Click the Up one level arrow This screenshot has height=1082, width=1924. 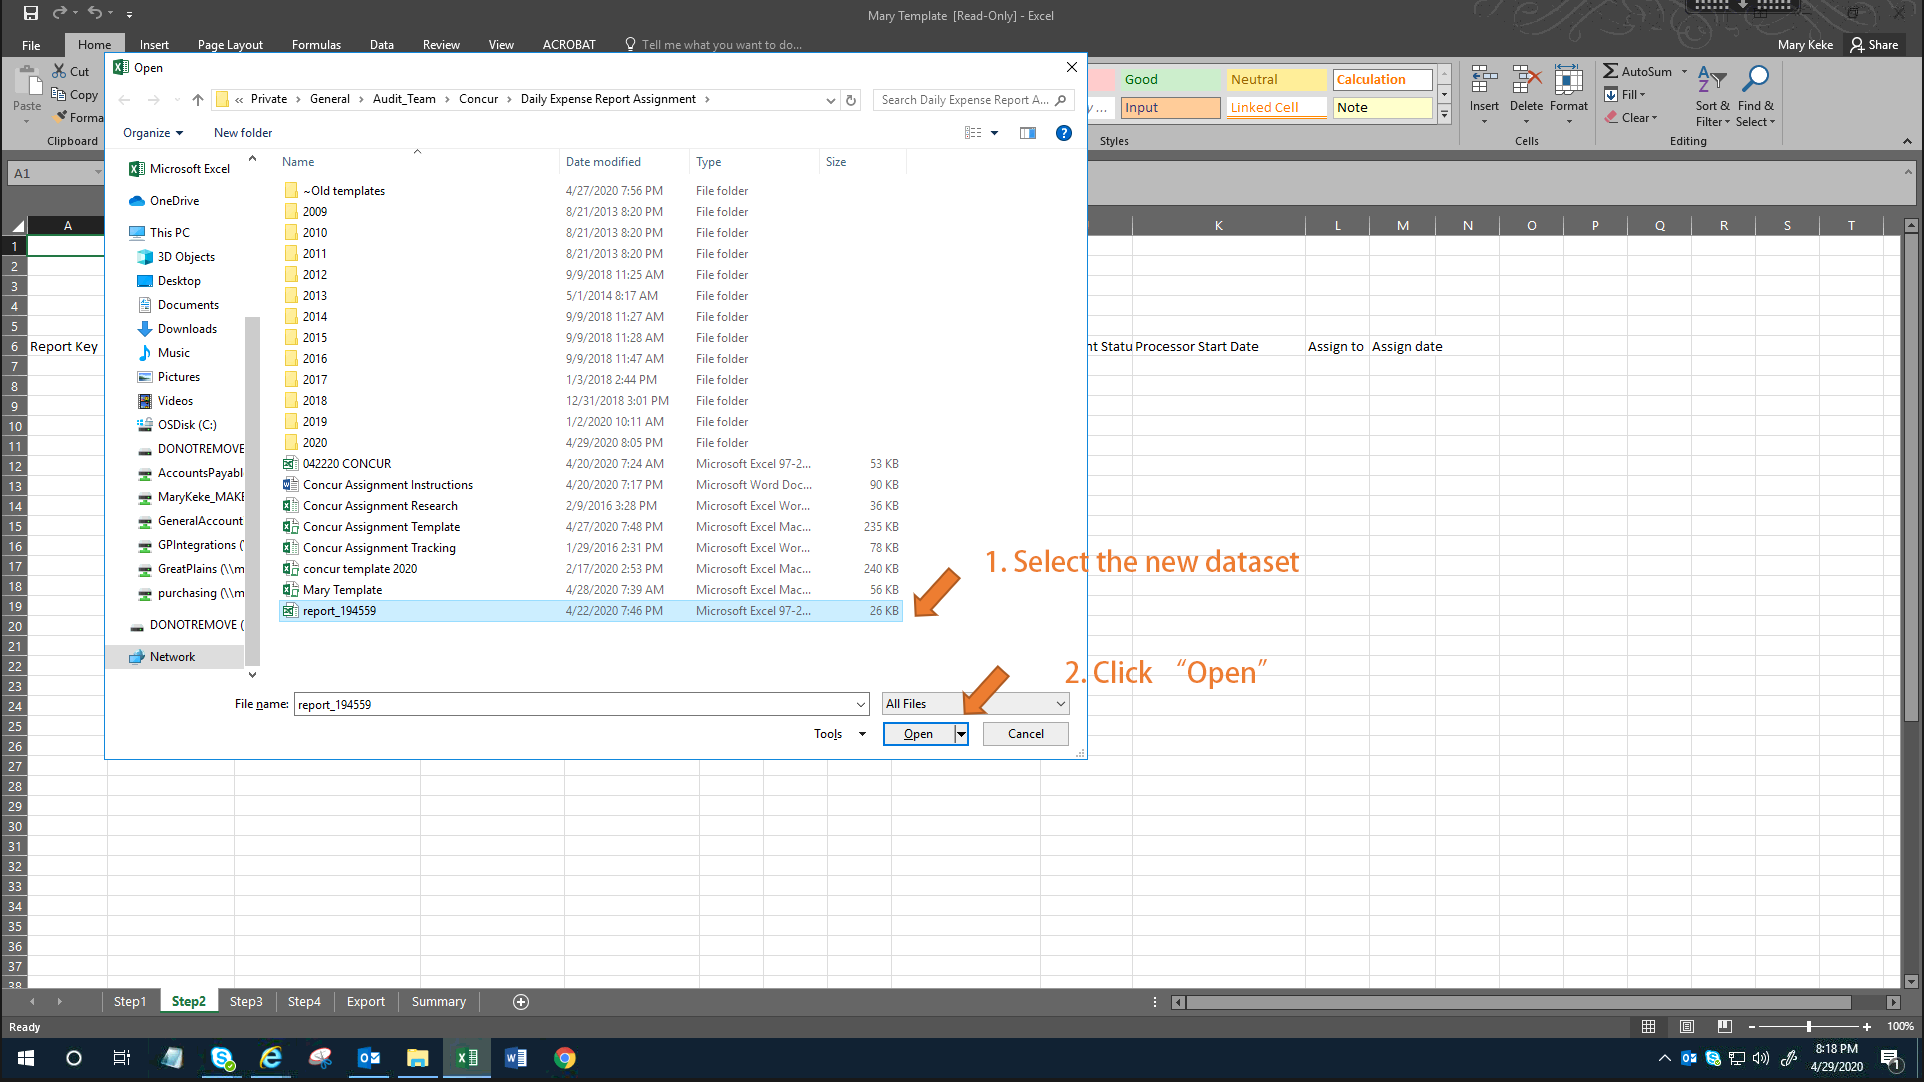(198, 100)
